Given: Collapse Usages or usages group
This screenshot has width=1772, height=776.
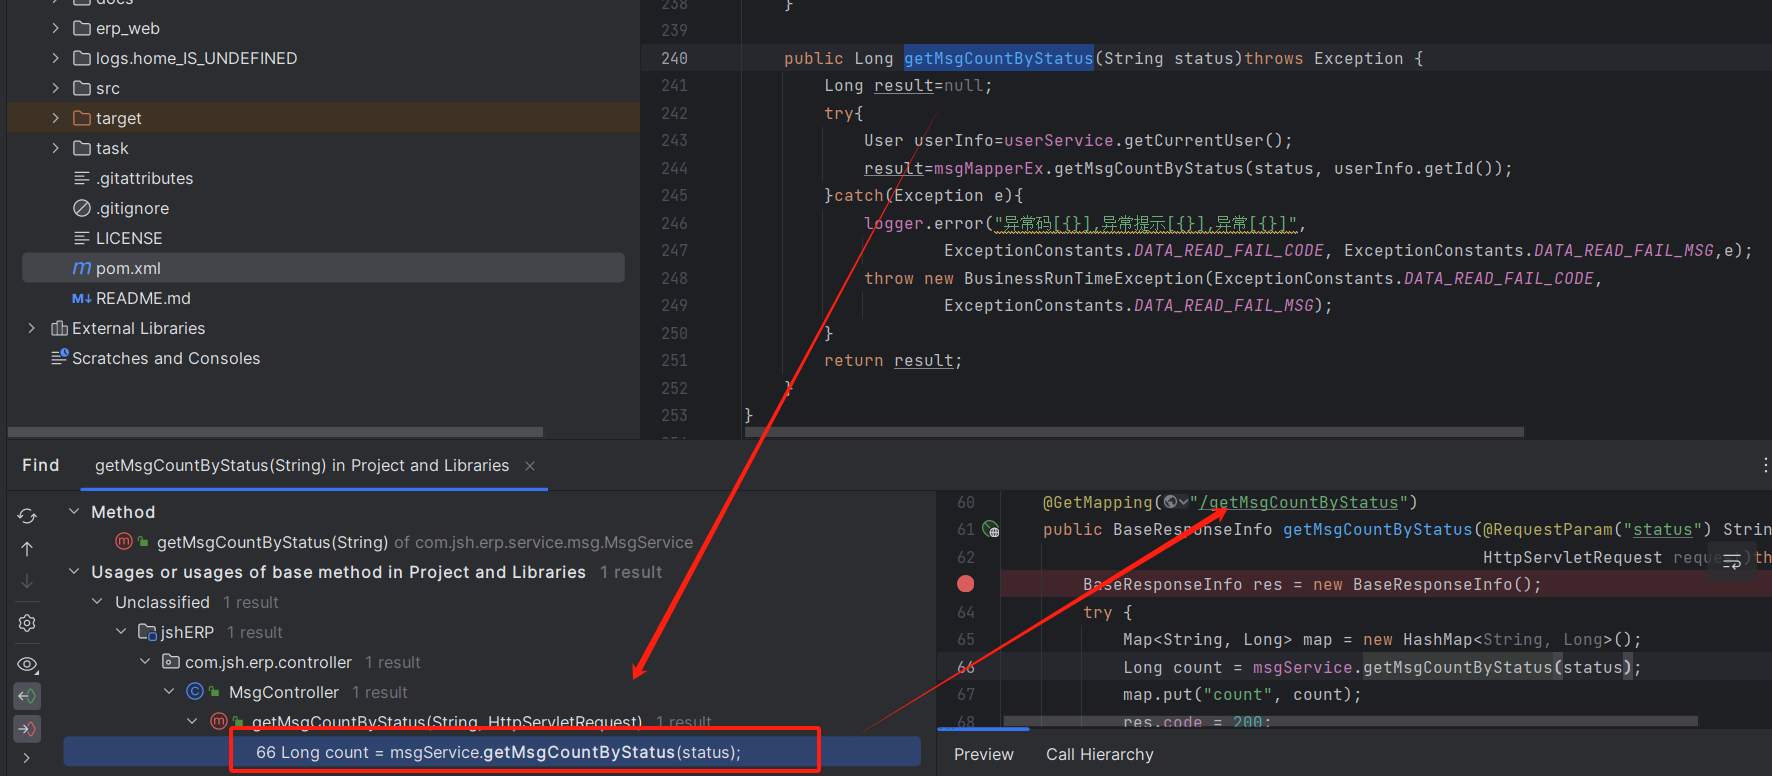Looking at the screenshot, I should coord(74,571).
